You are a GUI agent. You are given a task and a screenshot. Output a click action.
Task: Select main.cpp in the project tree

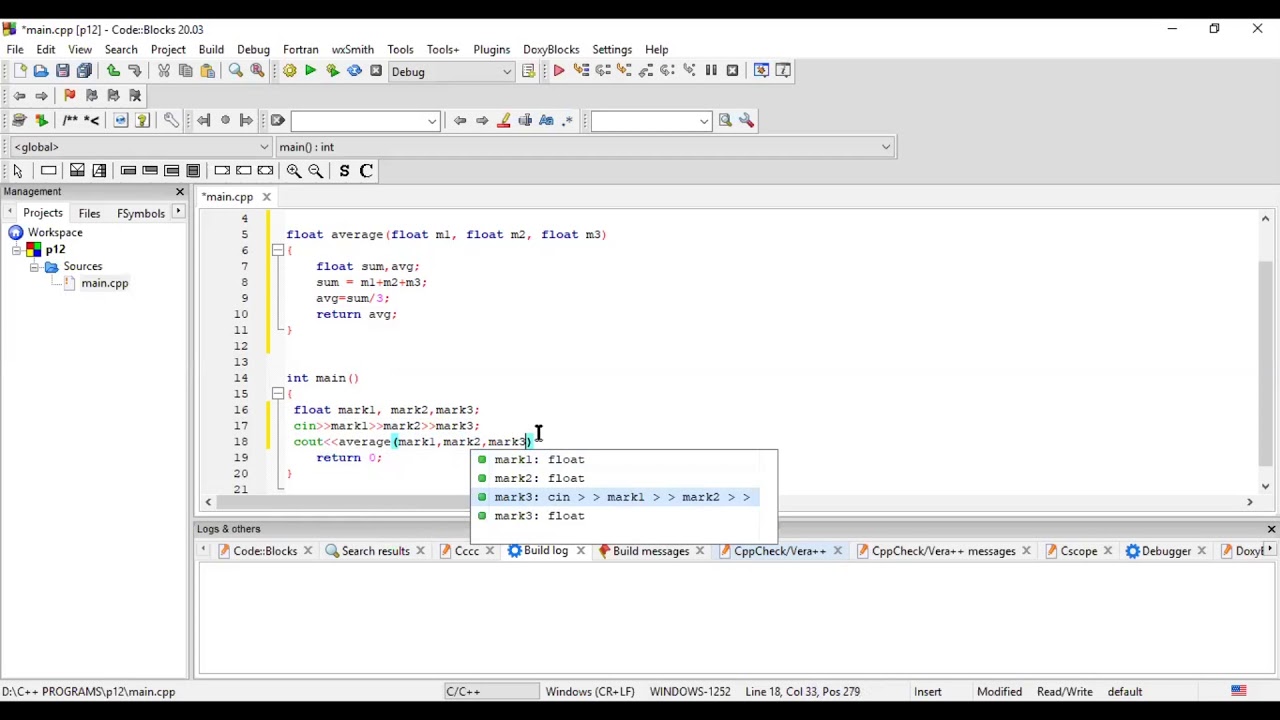(104, 283)
